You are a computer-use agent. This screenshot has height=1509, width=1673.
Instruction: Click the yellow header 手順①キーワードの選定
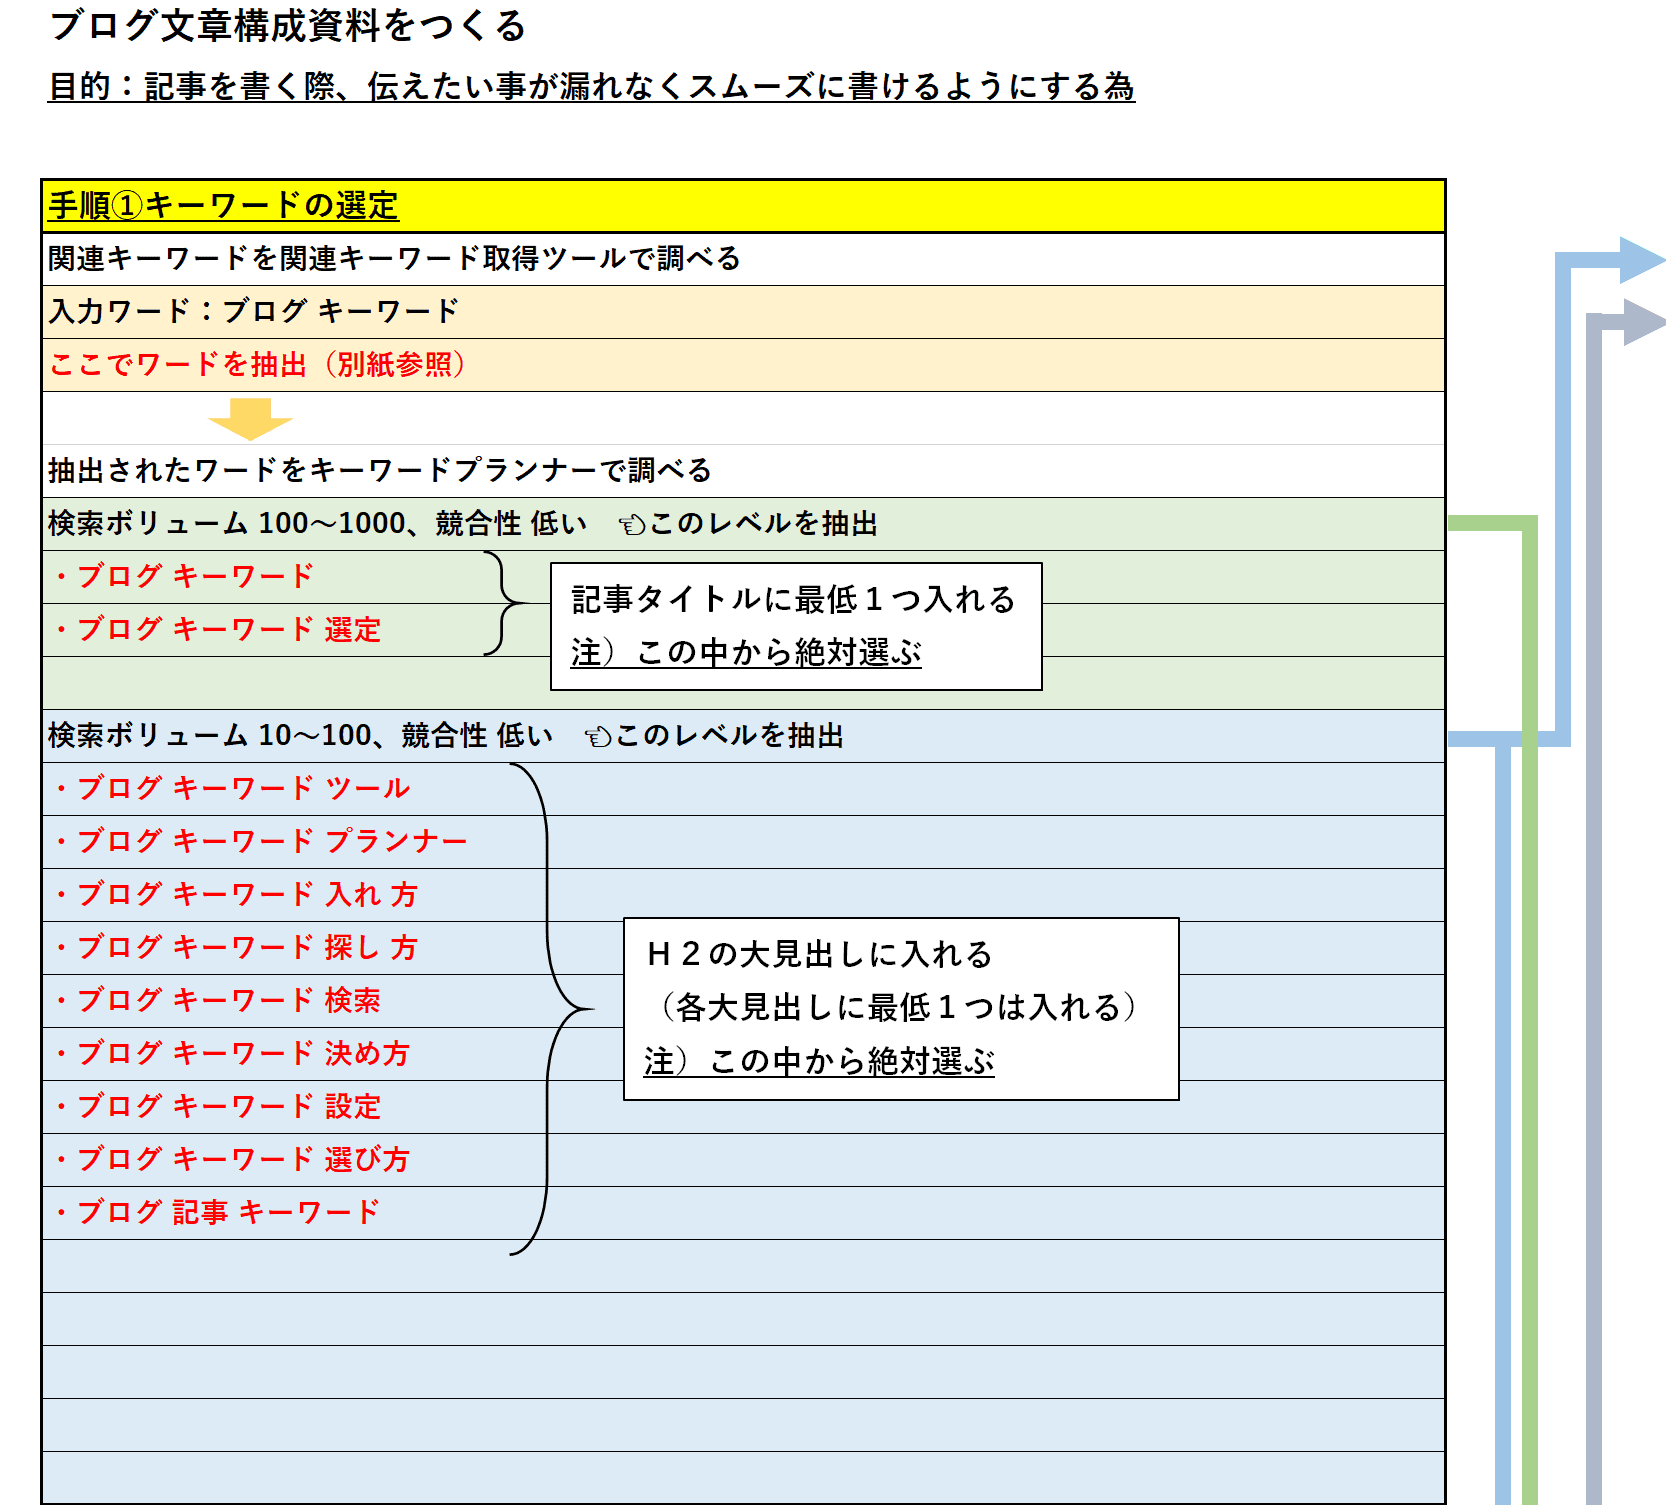click(743, 206)
